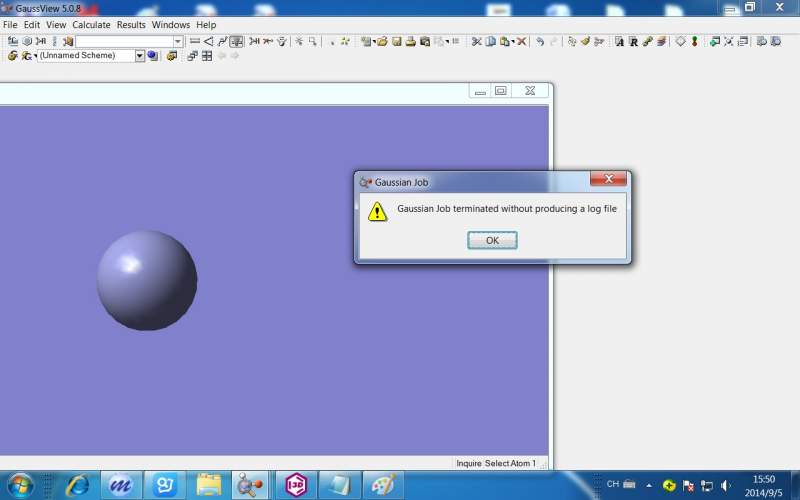800x500 pixels.
Task: Select the Custom Fragment tool
Action: [x=68, y=41]
